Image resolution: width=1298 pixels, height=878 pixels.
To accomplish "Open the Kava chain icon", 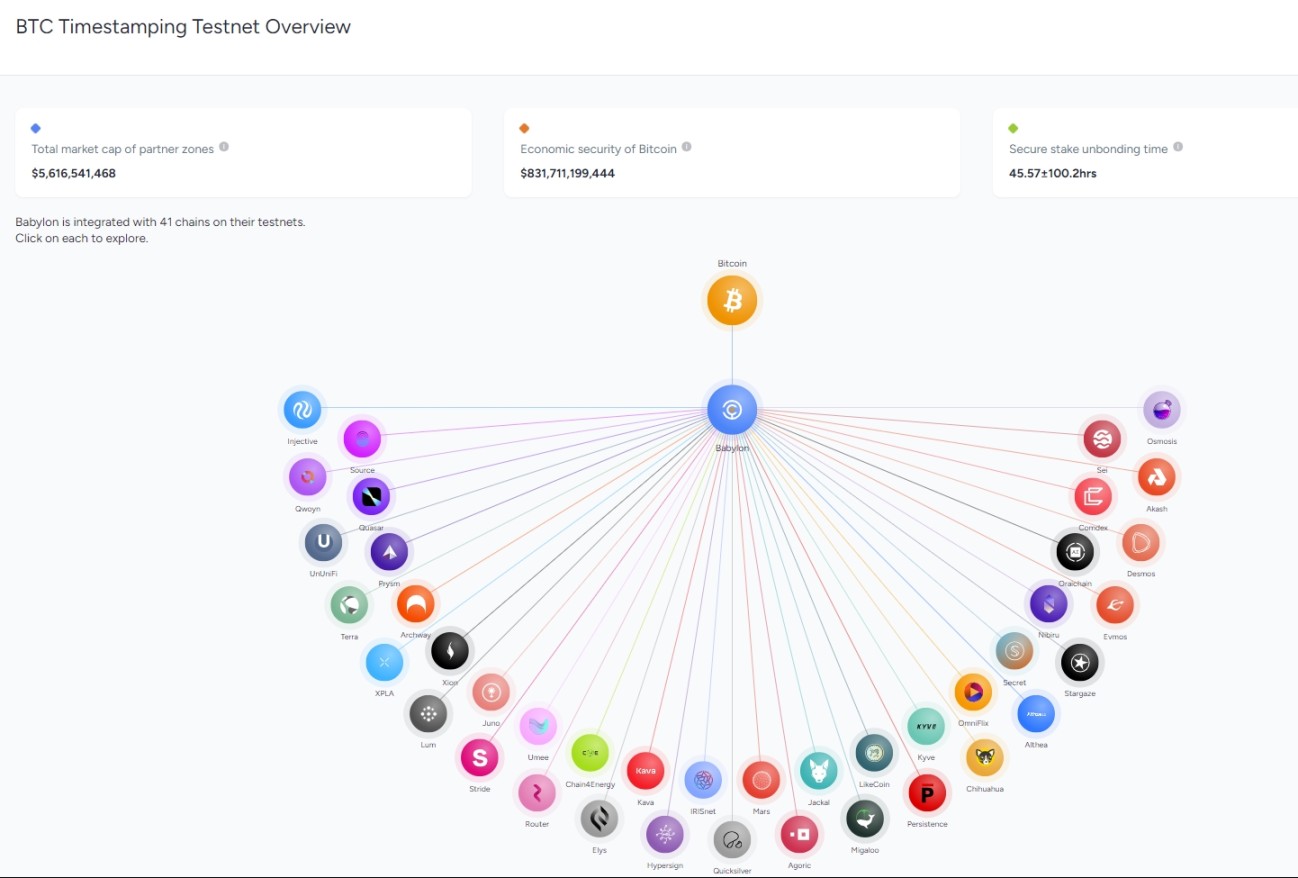I will 645,771.
